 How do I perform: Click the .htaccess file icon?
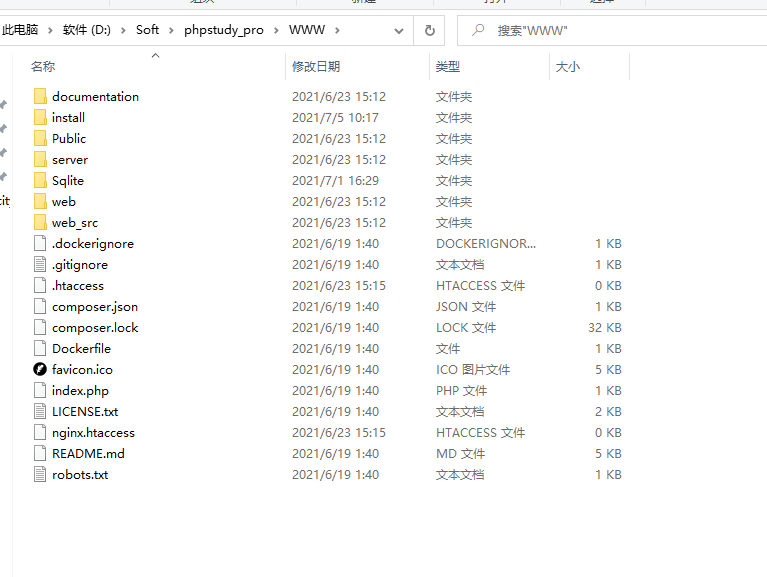[40, 286]
